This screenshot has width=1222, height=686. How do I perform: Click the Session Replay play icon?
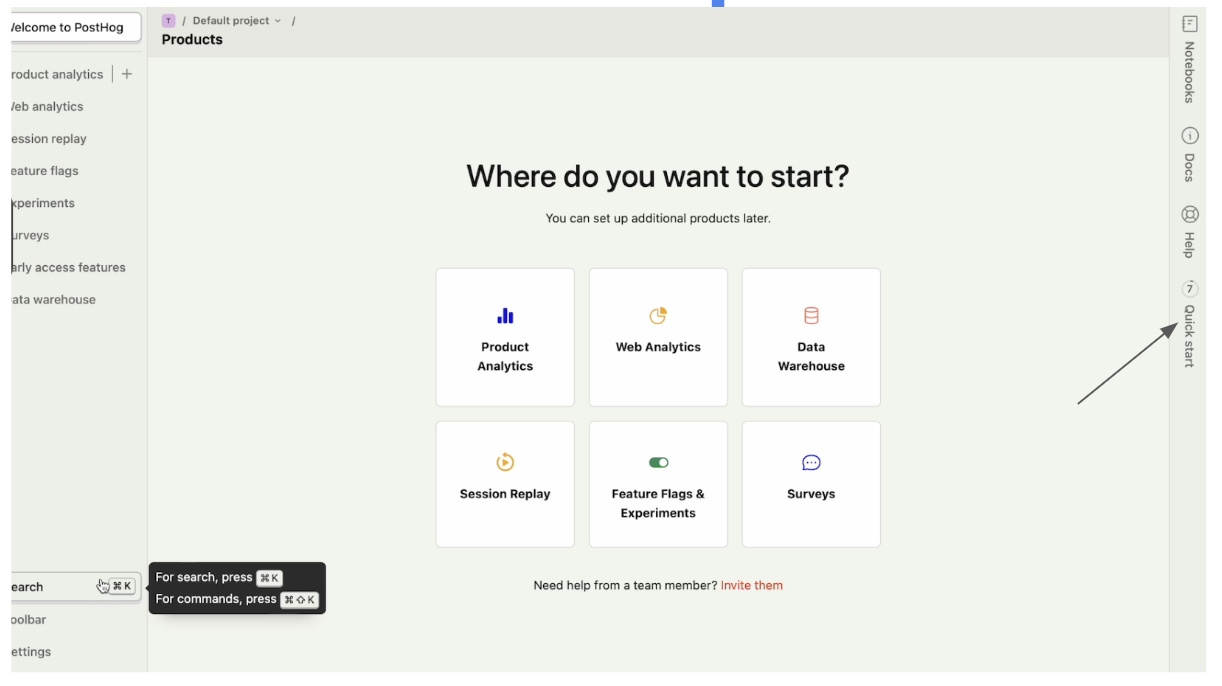pyautogui.click(x=505, y=462)
